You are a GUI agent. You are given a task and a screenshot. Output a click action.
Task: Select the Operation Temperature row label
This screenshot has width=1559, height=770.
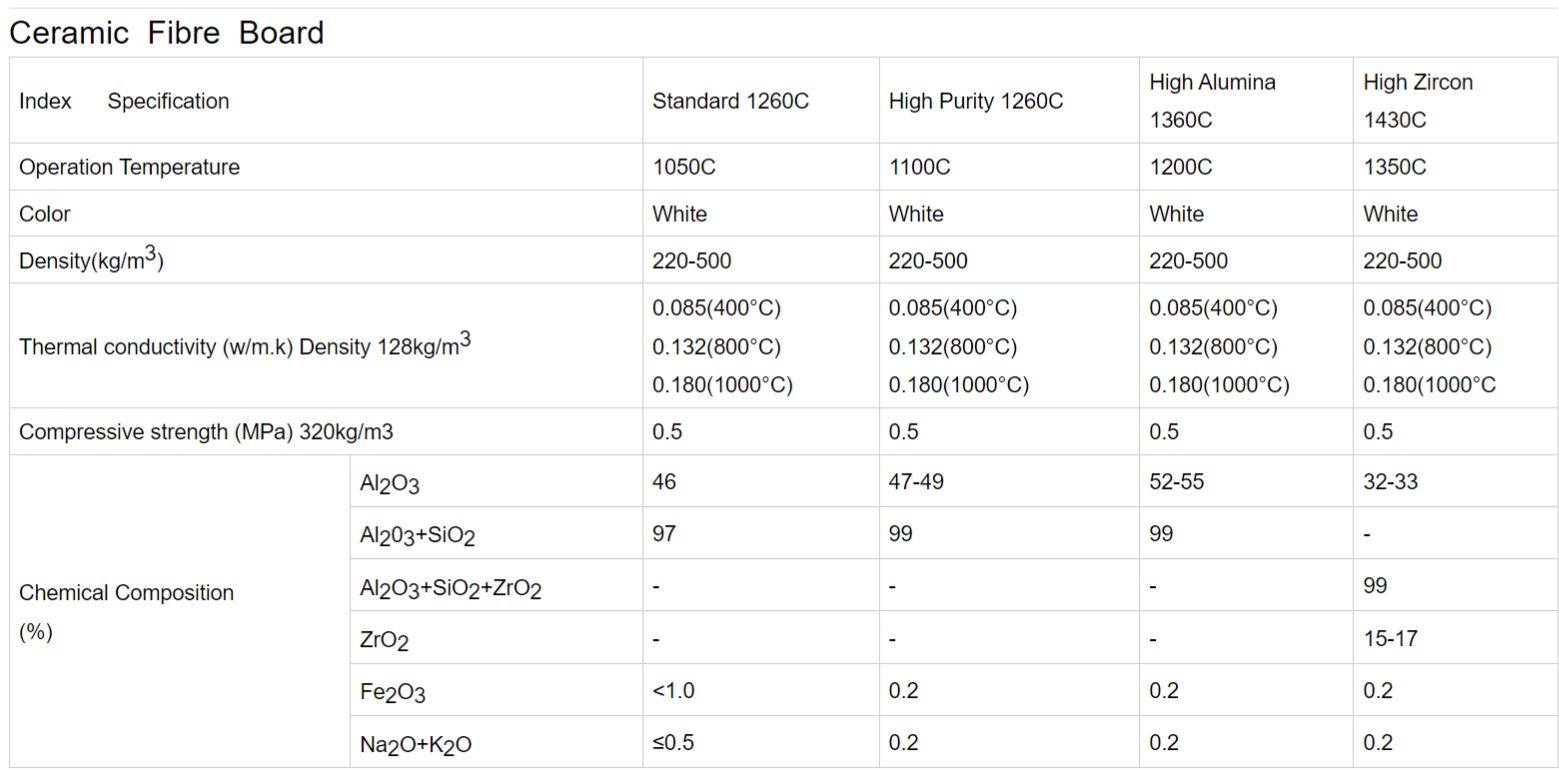[129, 167]
